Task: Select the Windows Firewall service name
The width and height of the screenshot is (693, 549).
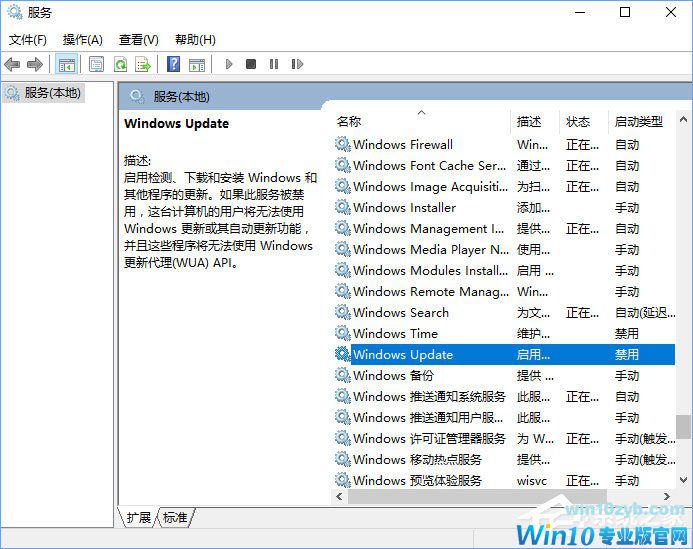Action: [x=403, y=145]
